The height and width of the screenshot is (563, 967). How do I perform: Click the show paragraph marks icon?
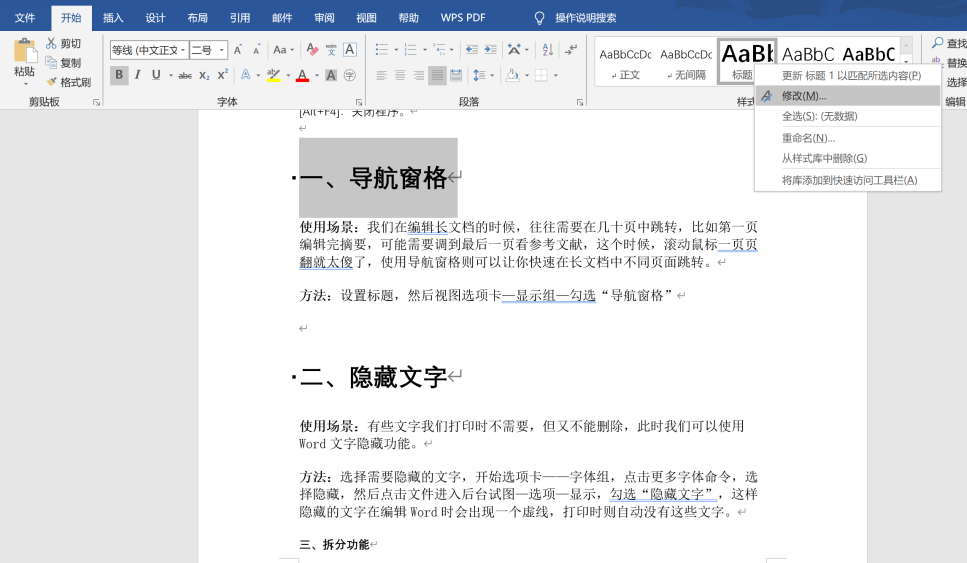[570, 50]
